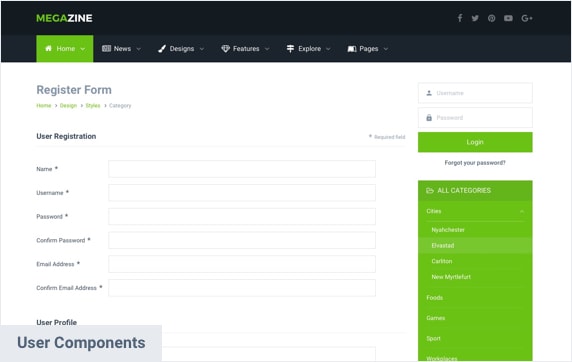
Task: Open the Pinterest social icon
Action: 491,18
